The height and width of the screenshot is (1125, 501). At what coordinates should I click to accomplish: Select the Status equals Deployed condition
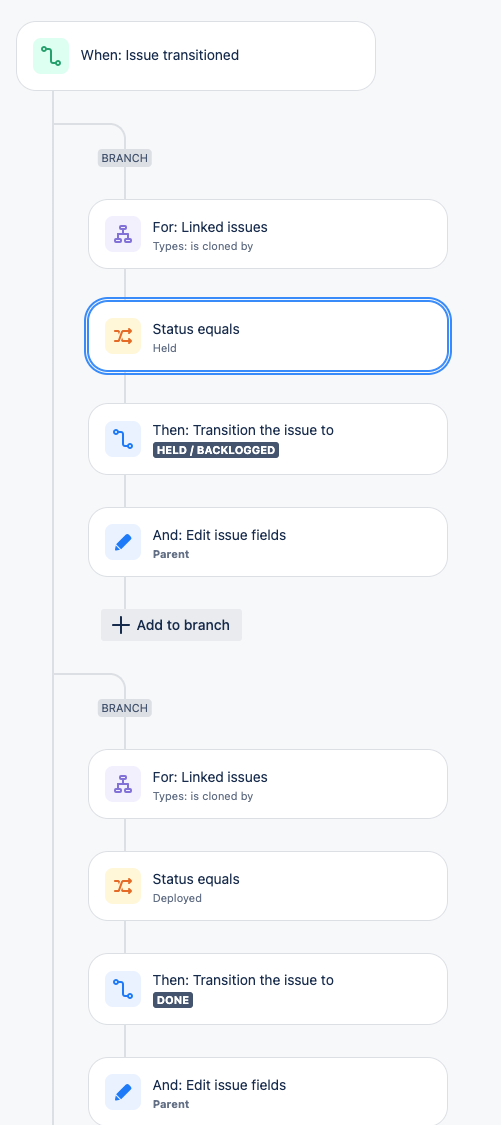[x=268, y=886]
